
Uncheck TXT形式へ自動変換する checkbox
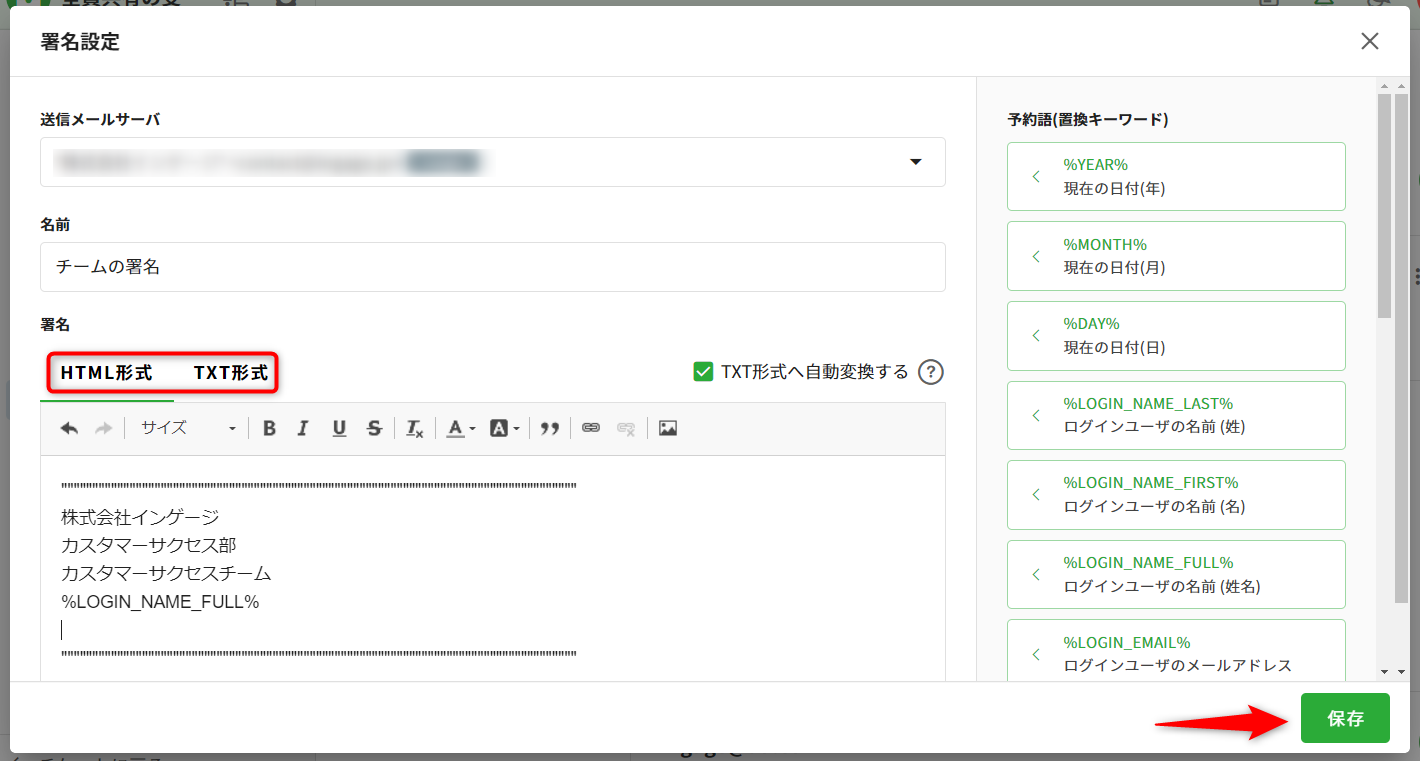(703, 372)
